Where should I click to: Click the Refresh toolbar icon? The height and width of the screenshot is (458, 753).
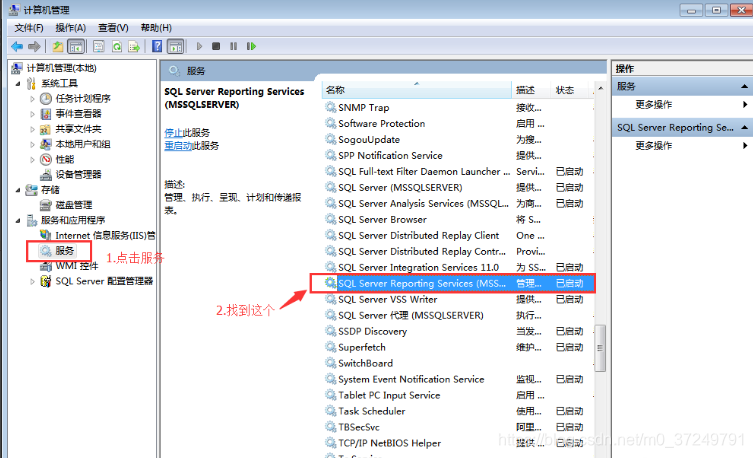click(x=117, y=47)
